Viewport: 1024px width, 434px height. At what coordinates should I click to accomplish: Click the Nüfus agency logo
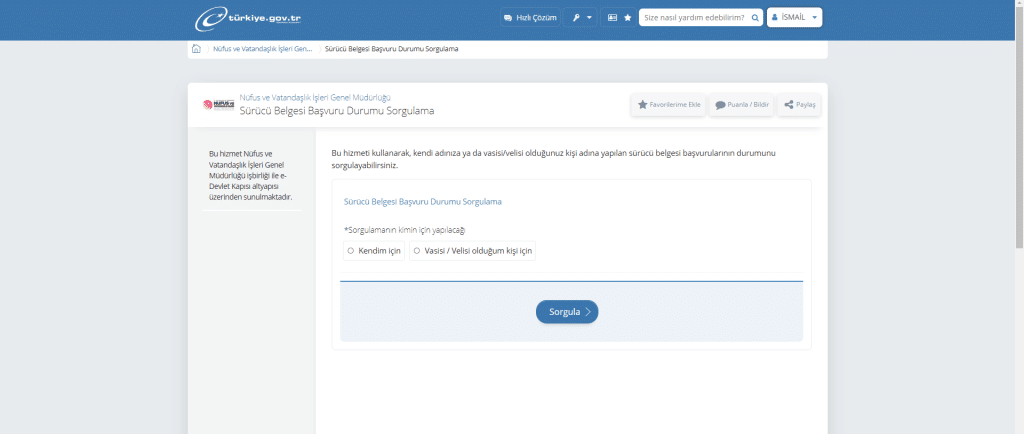(217, 104)
